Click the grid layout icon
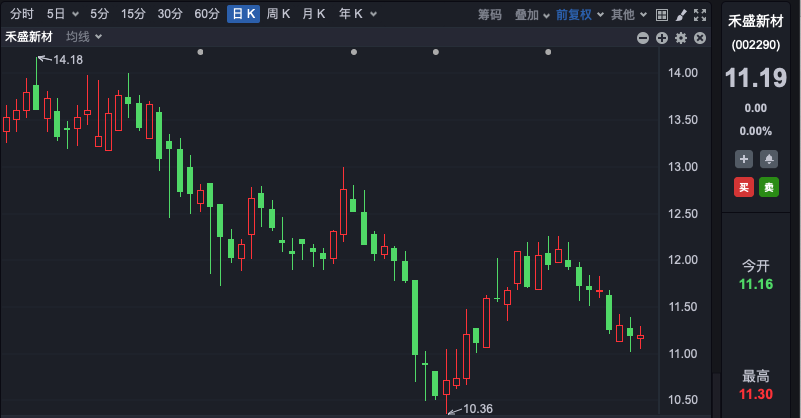The image size is (801, 418). coord(662,15)
